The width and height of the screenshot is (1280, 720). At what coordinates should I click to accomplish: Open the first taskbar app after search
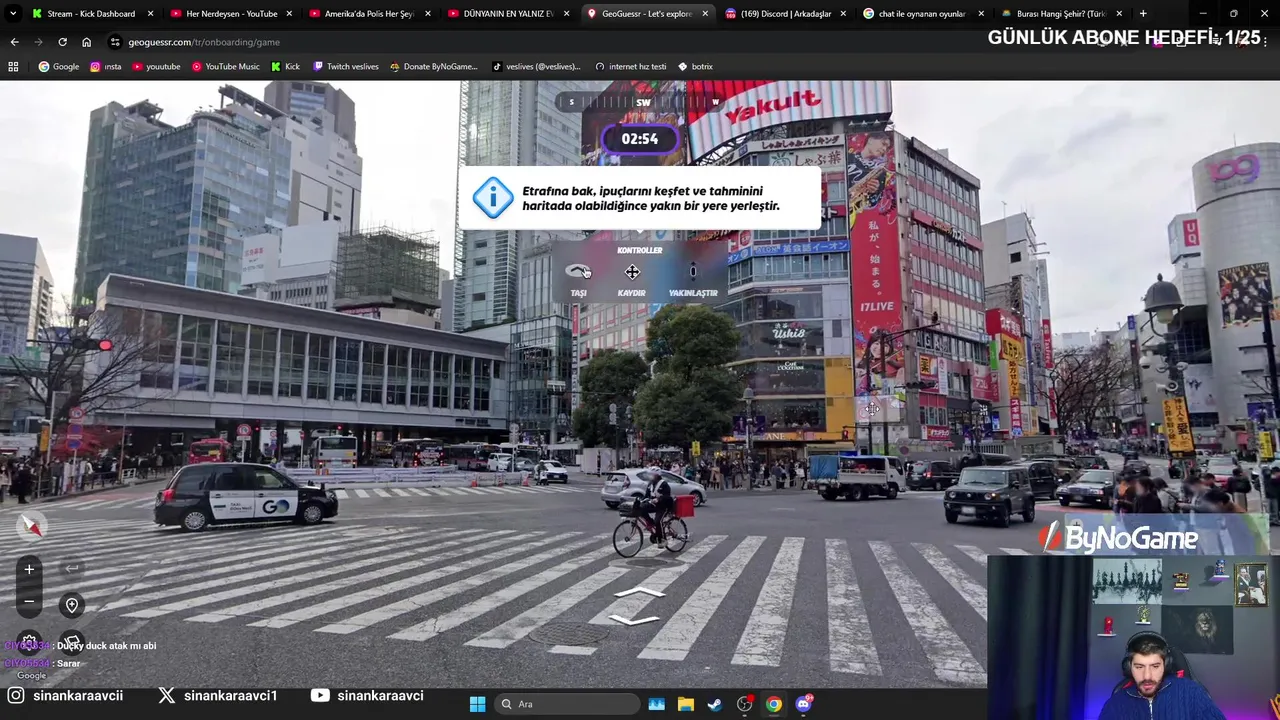point(656,704)
